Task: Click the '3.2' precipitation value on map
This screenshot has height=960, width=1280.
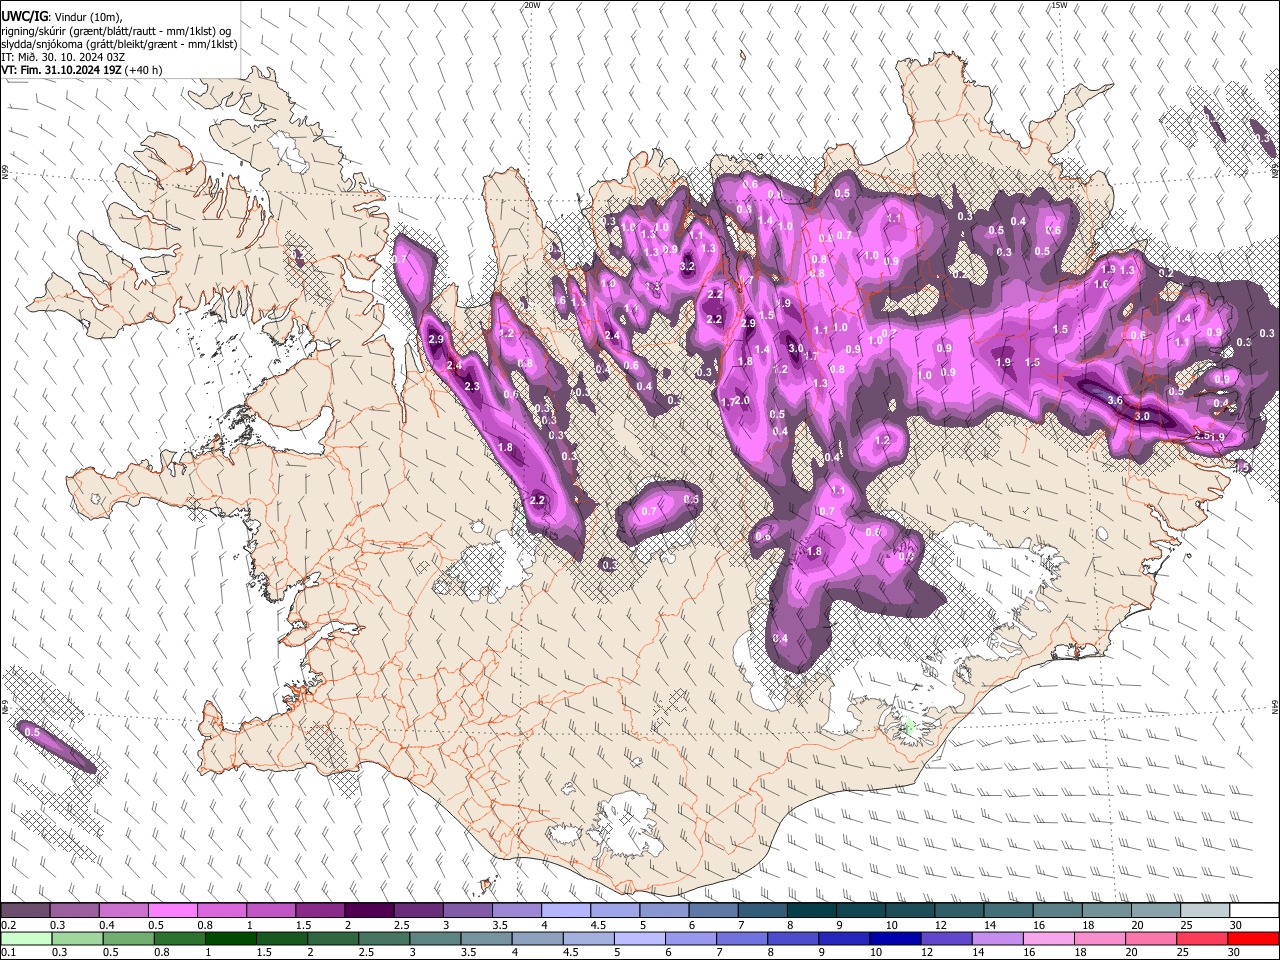Action: pos(687,267)
